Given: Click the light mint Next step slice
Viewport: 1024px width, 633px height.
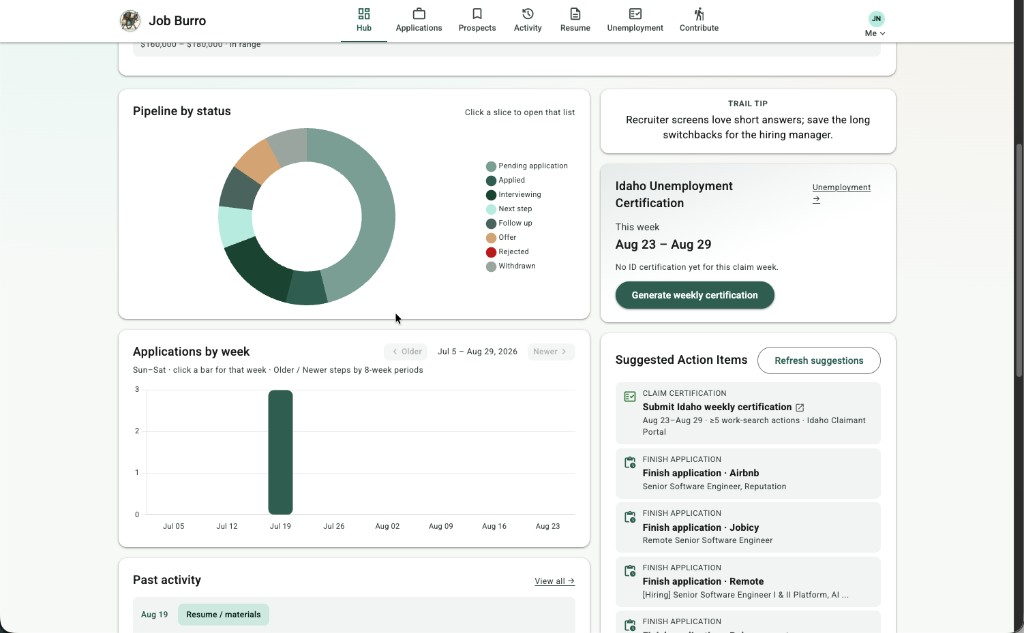Looking at the screenshot, I should point(235,226).
